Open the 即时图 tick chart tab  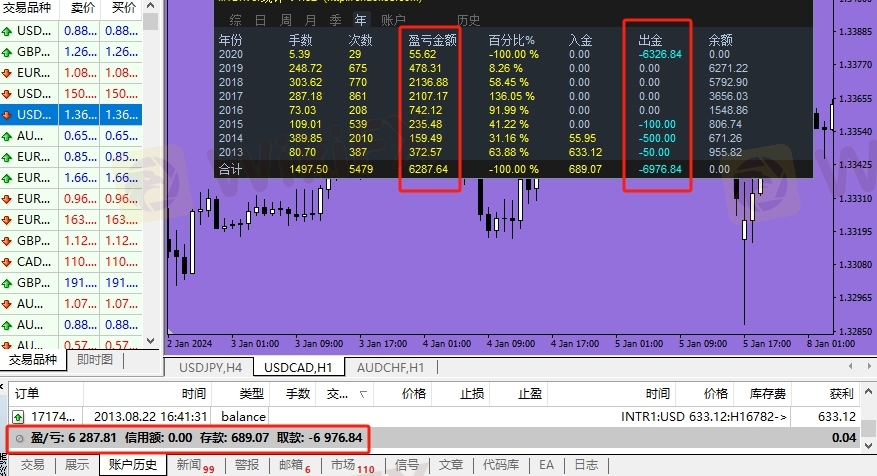pos(95,360)
